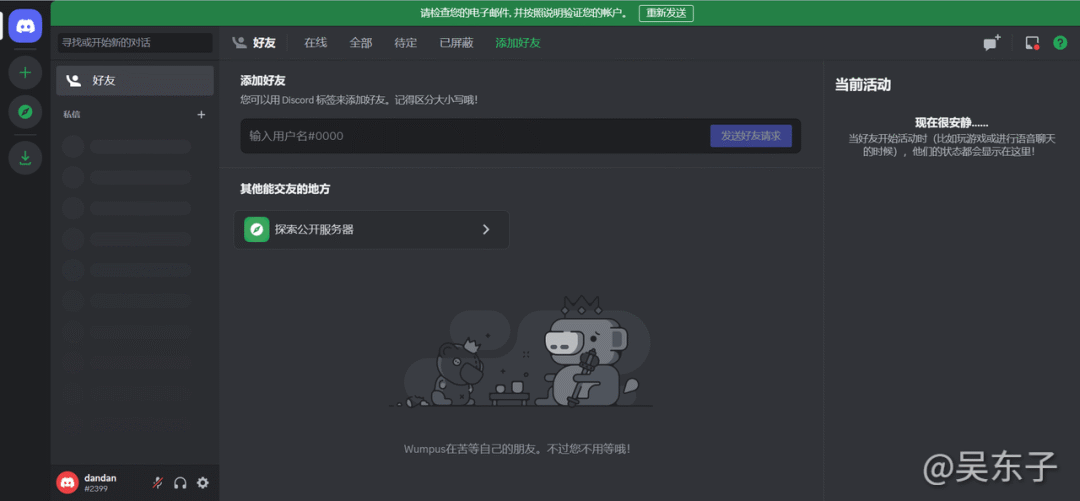This screenshot has height=501, width=1080.
Task: Click the green compass icon beside 探索公开服务器
Action: pyautogui.click(x=256, y=229)
